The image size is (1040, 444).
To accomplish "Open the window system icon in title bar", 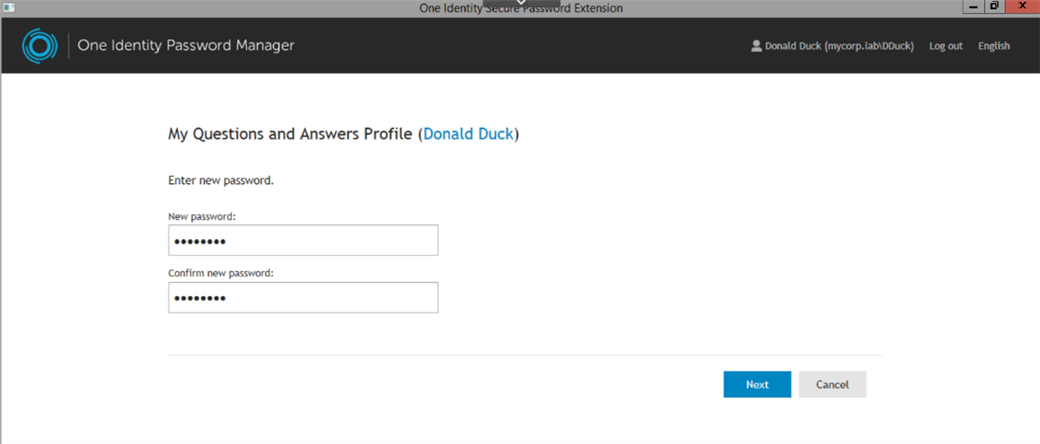I will 9,8.
